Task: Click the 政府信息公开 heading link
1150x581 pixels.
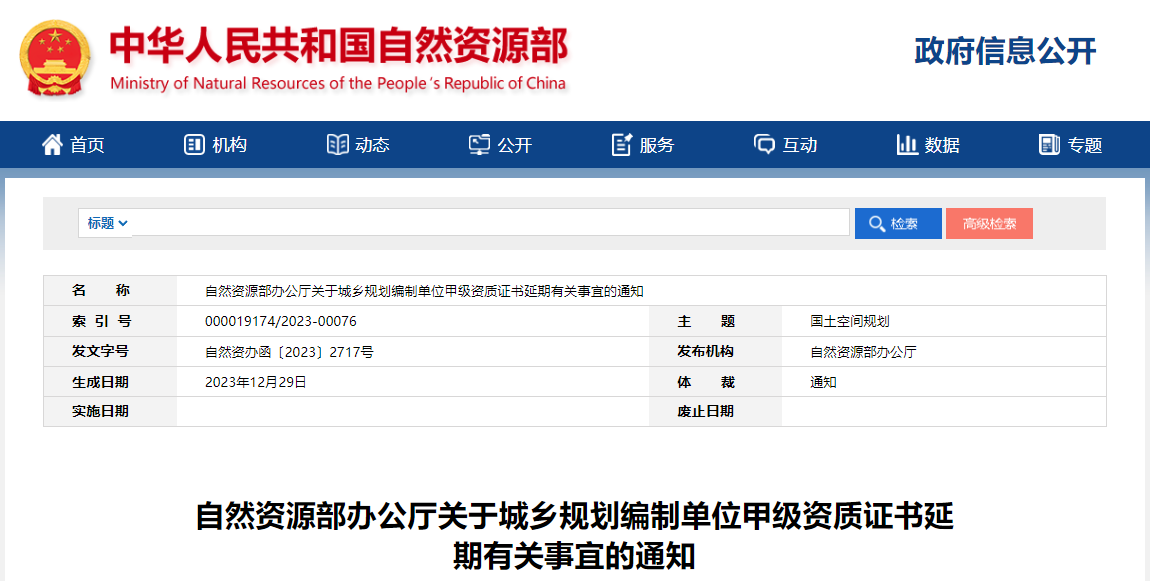Action: [1005, 51]
